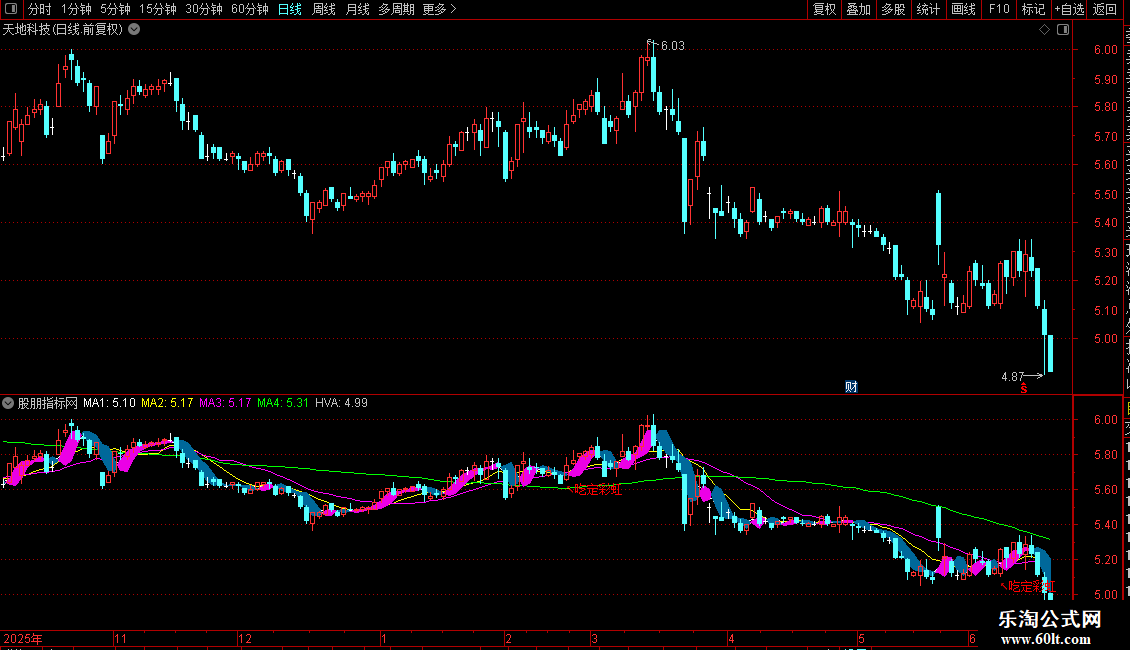Click the diamond icon above the chart
1130x650 pixels.
1044,30
